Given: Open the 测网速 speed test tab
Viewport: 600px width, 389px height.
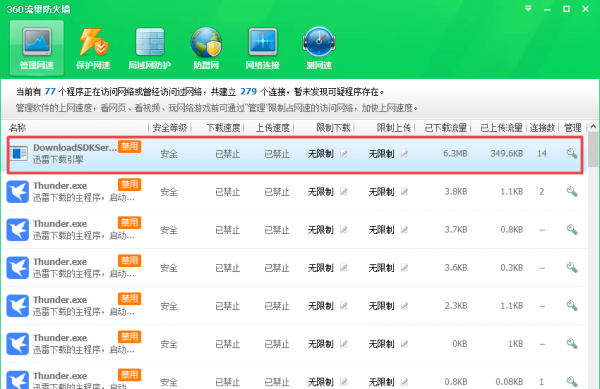Looking at the screenshot, I should (x=319, y=48).
